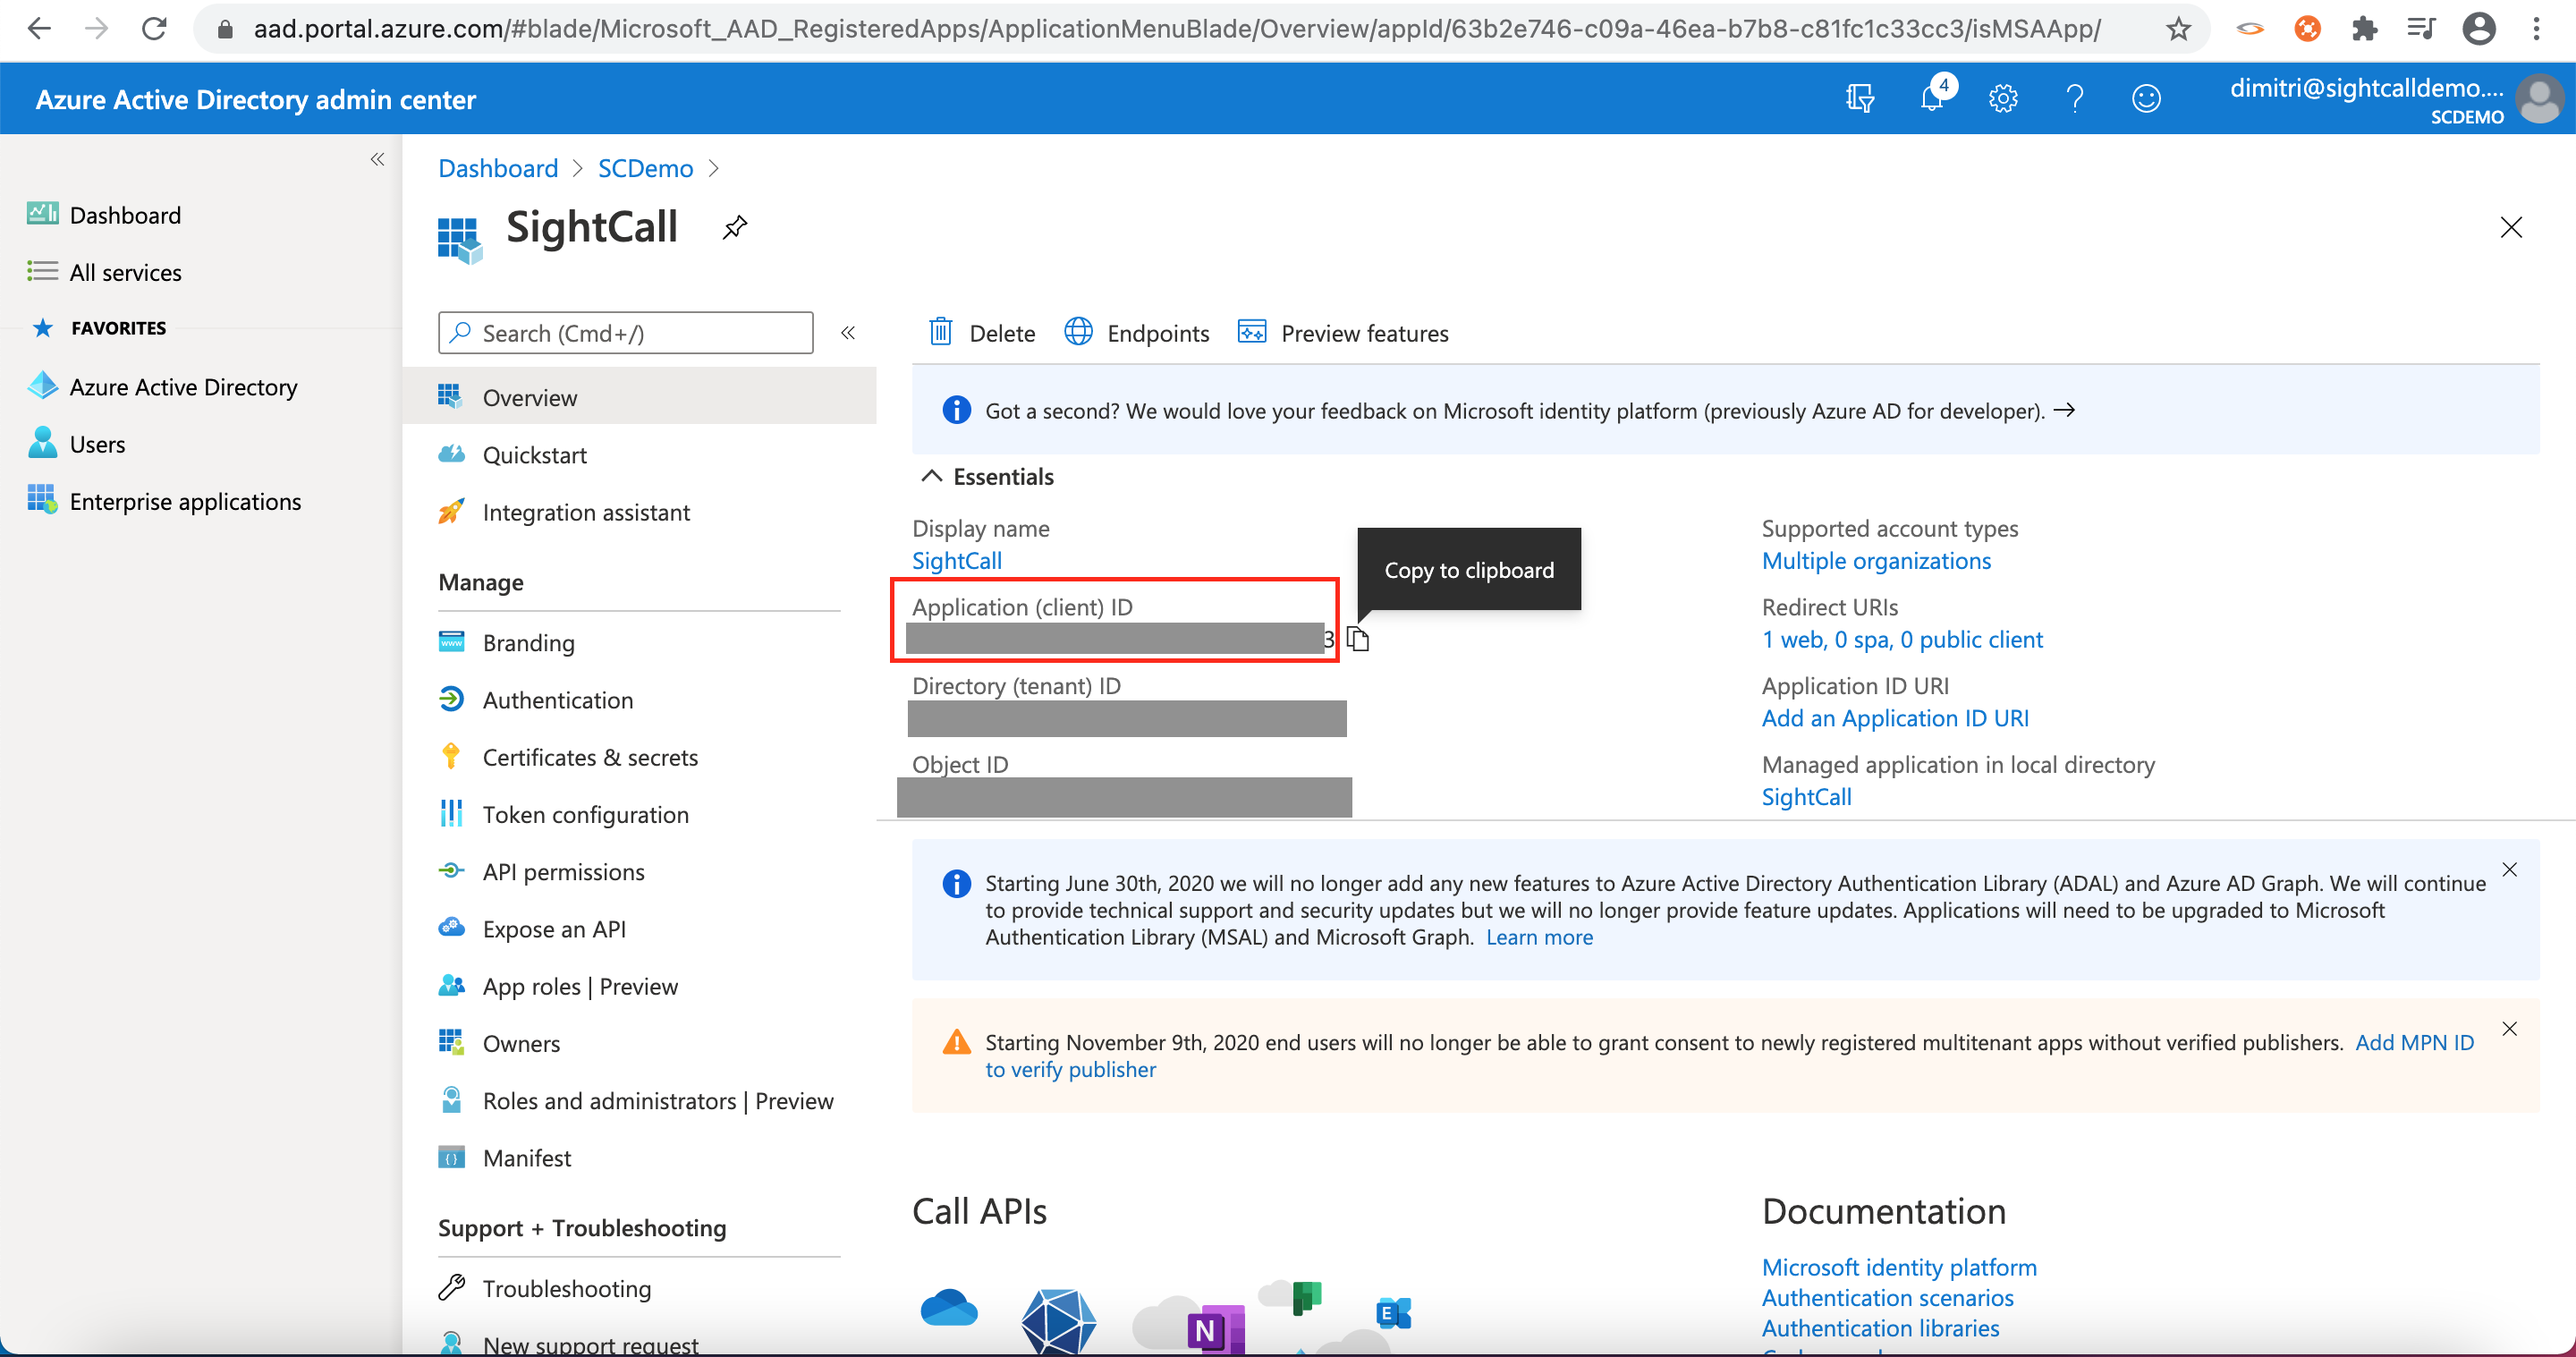Image resolution: width=2576 pixels, height=1357 pixels.
Task: Close the SightCall blade
Action: (x=2510, y=227)
